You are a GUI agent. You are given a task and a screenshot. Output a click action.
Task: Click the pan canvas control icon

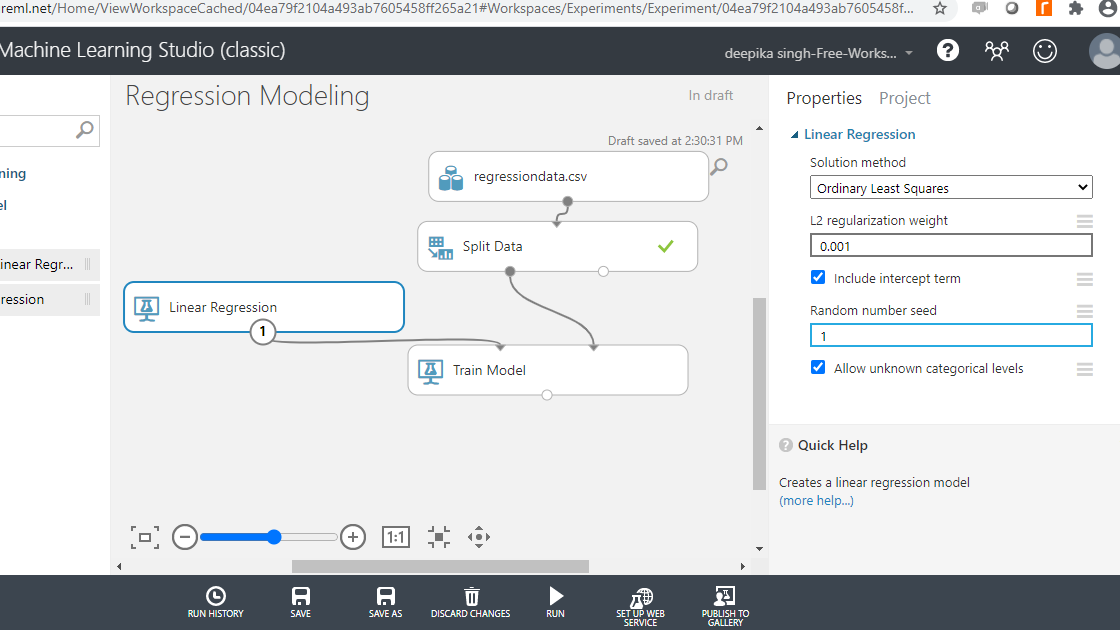click(x=479, y=537)
